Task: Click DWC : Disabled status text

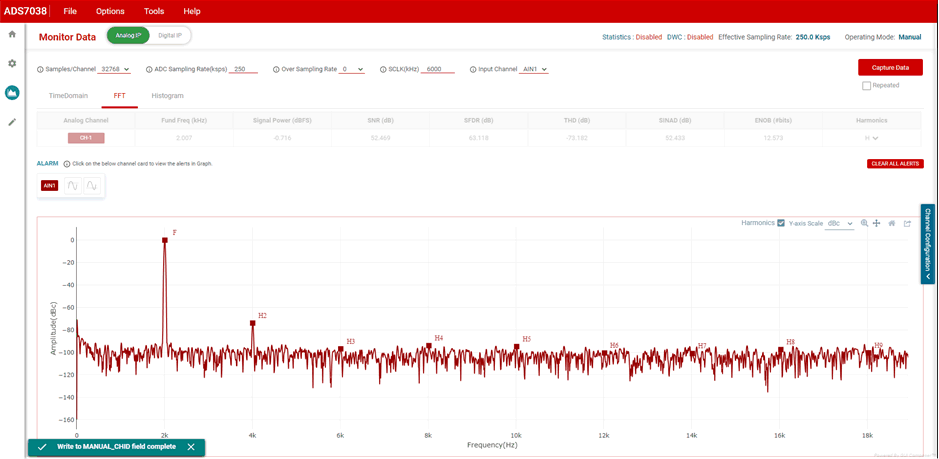Action: [x=690, y=37]
